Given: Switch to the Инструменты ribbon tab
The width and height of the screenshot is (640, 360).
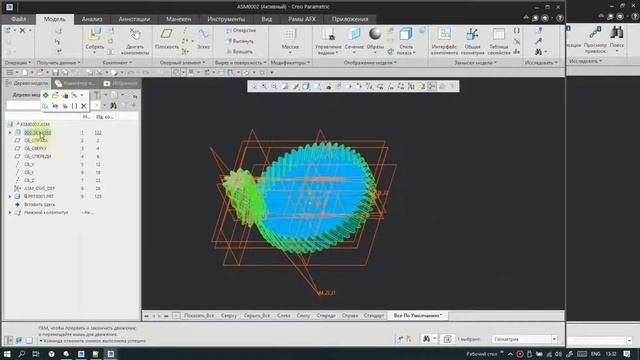Looking at the screenshot, I should click(x=226, y=19).
